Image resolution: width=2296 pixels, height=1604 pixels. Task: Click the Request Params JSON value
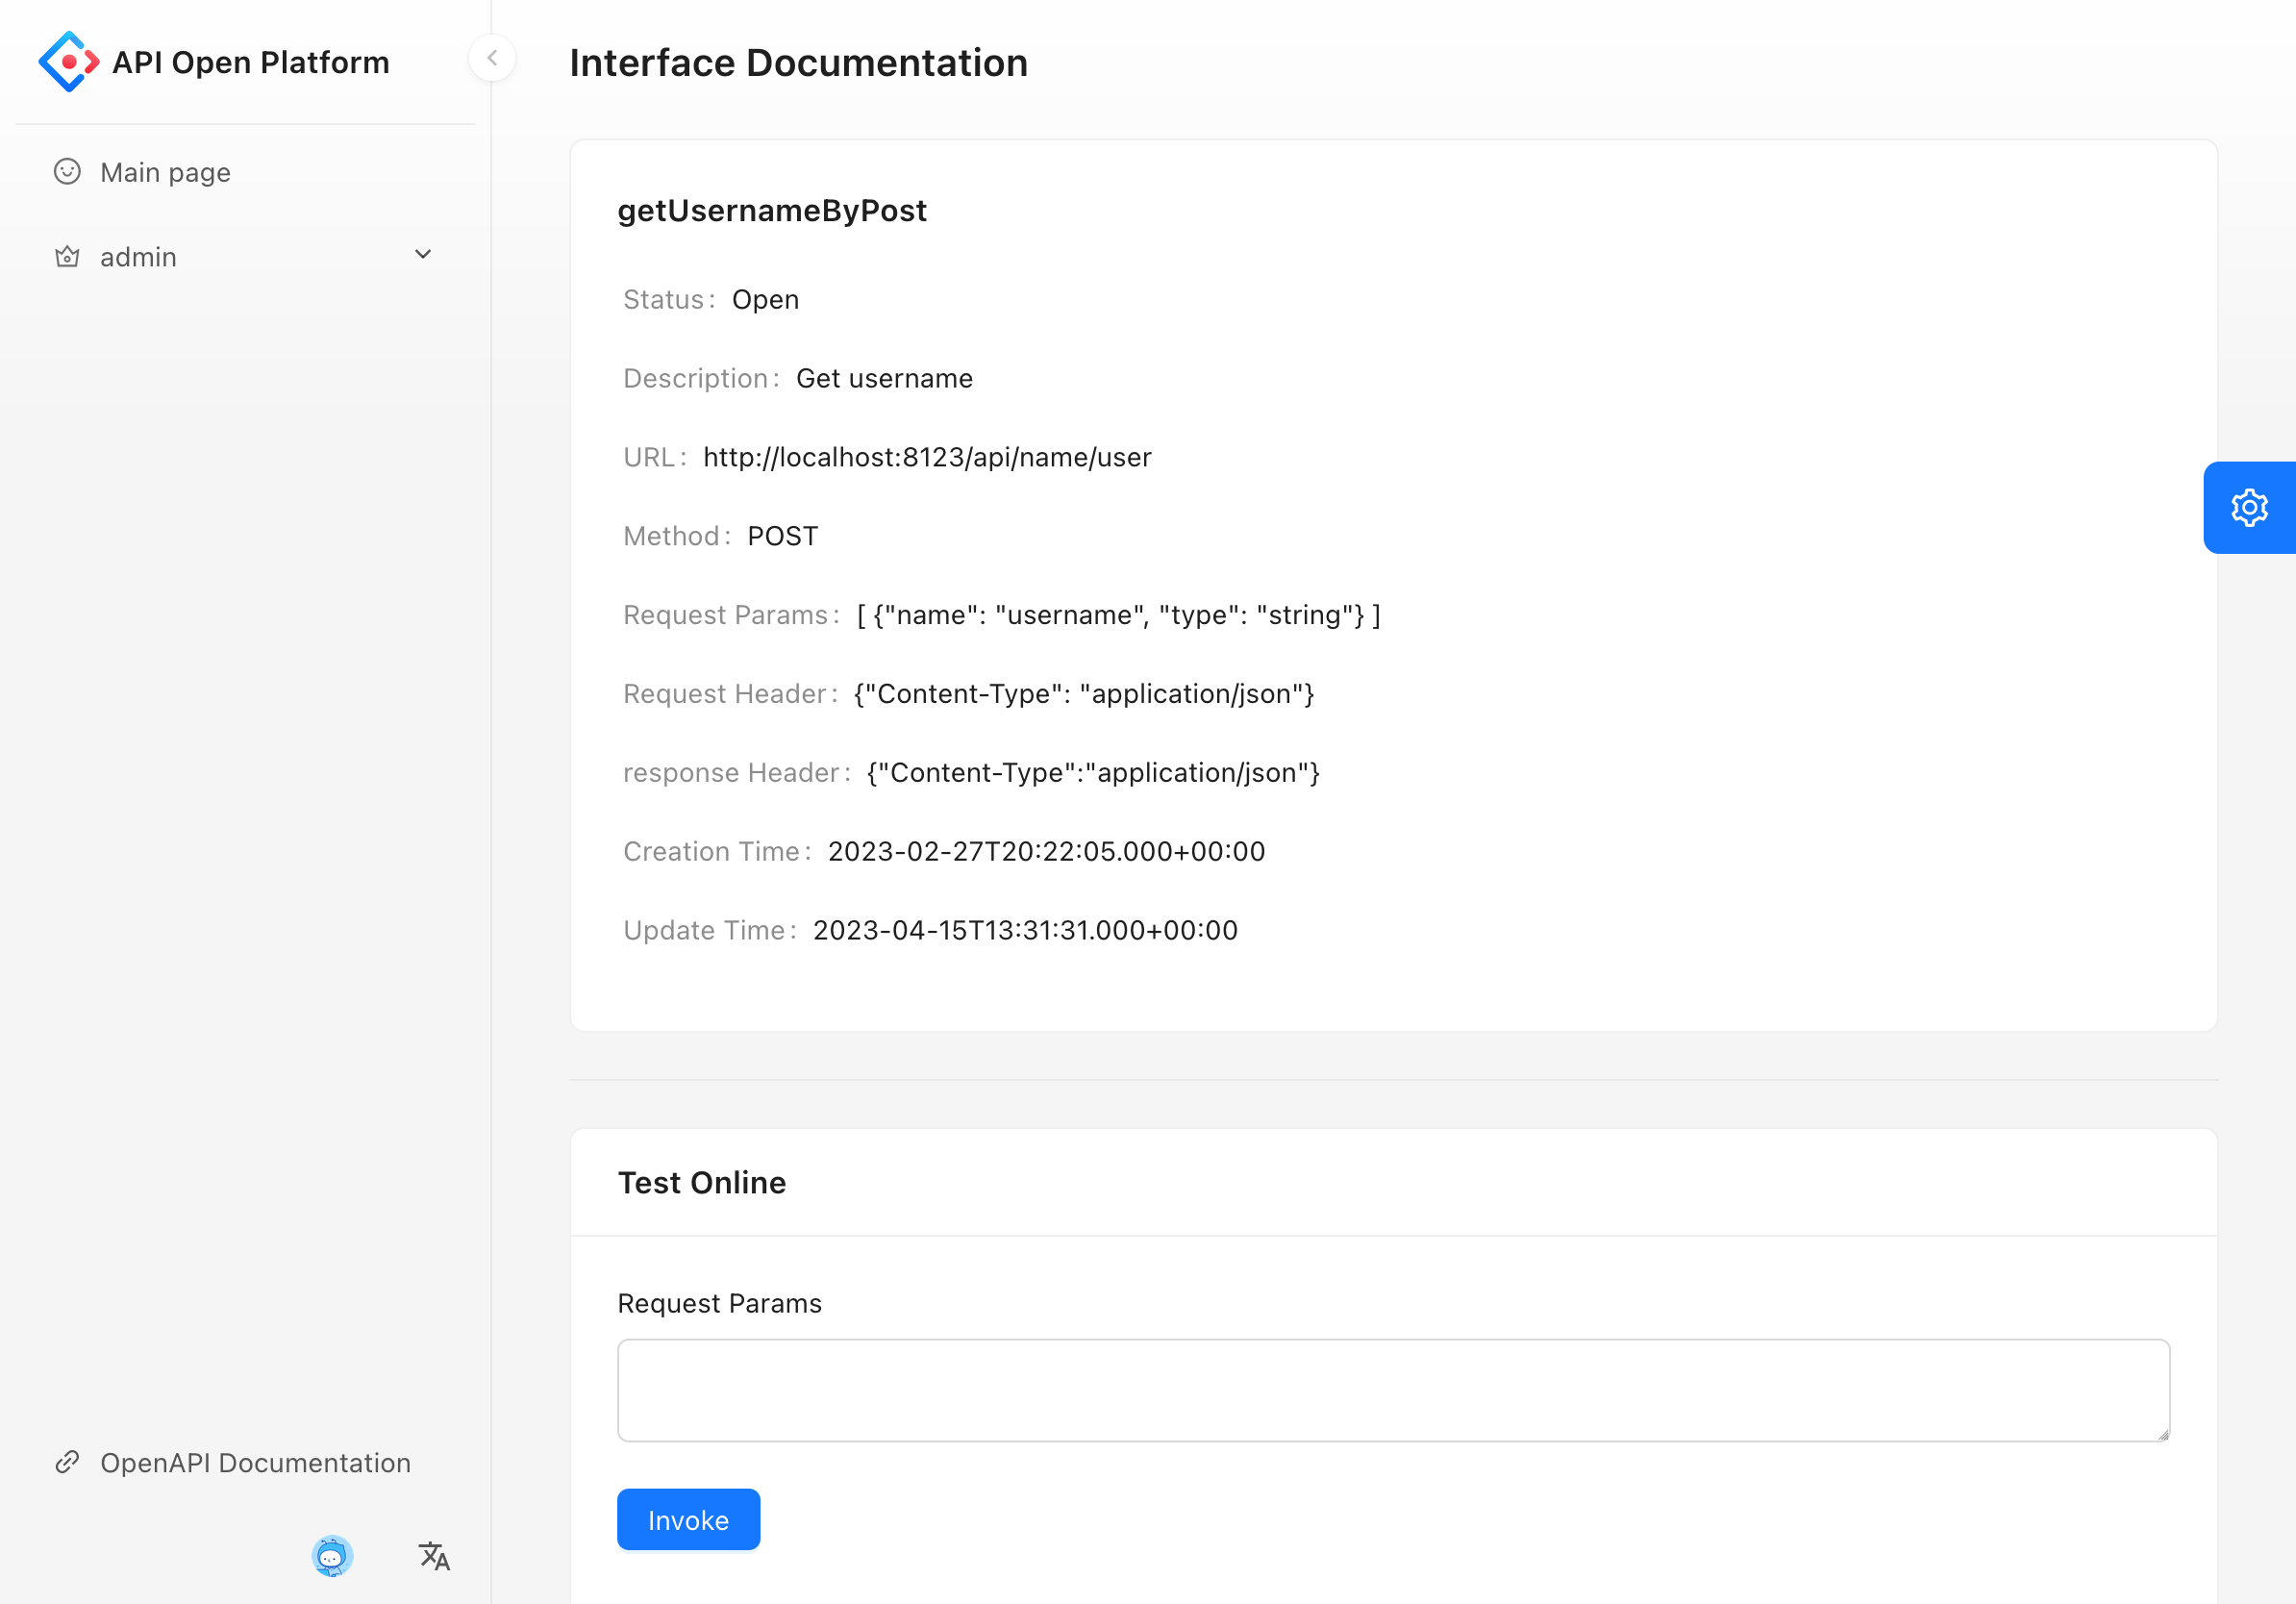click(x=1119, y=615)
